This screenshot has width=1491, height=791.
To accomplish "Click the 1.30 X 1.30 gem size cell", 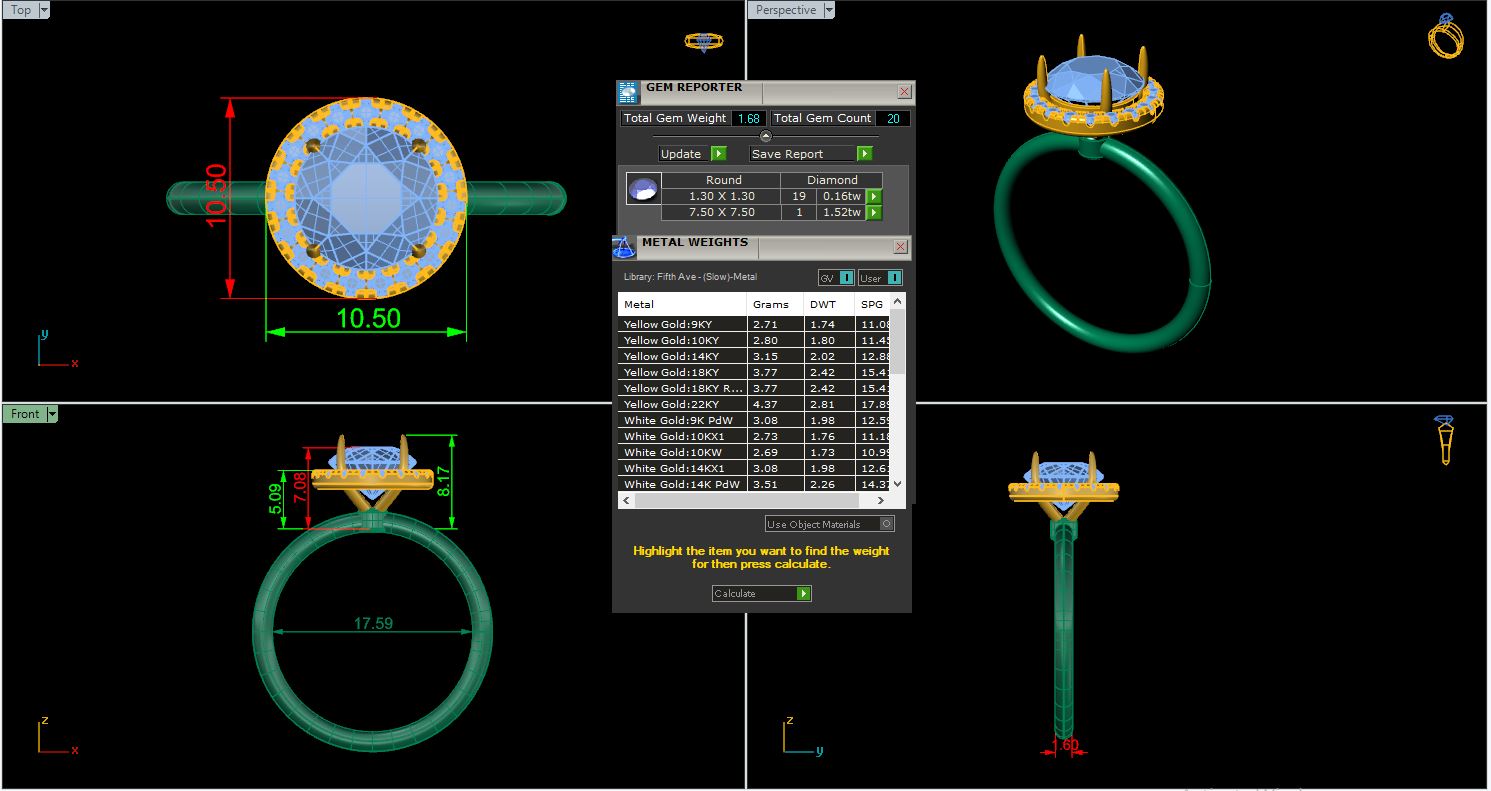I will 722,197.
